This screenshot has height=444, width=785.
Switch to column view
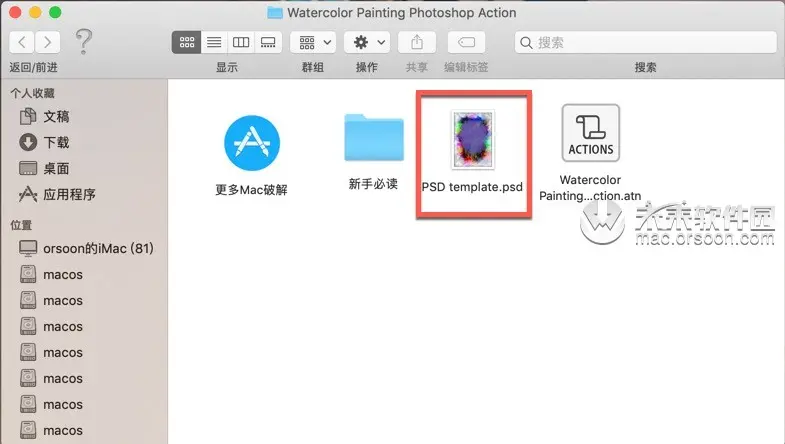[x=241, y=43]
